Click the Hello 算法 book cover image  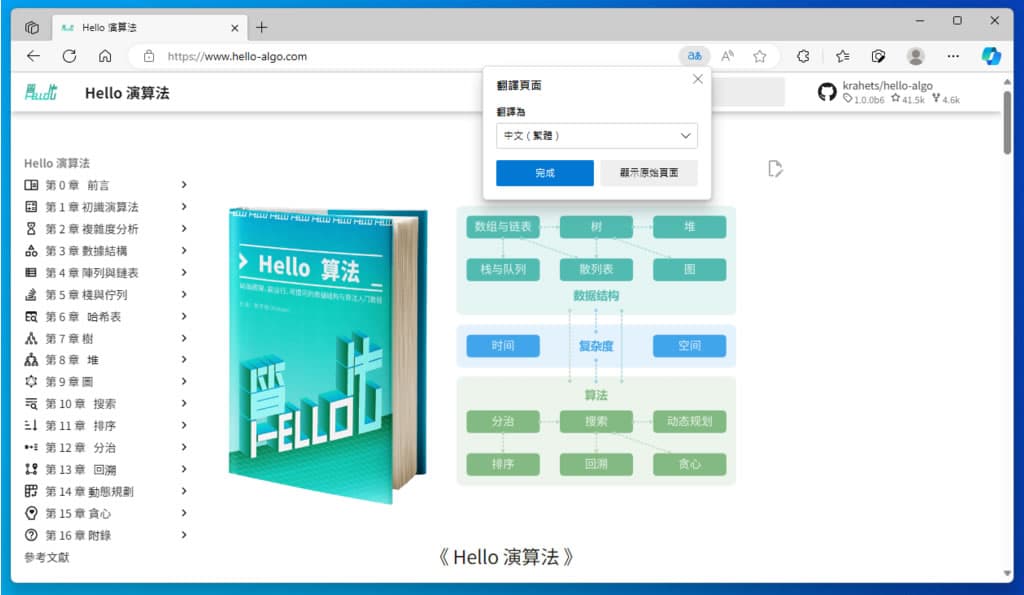point(328,355)
